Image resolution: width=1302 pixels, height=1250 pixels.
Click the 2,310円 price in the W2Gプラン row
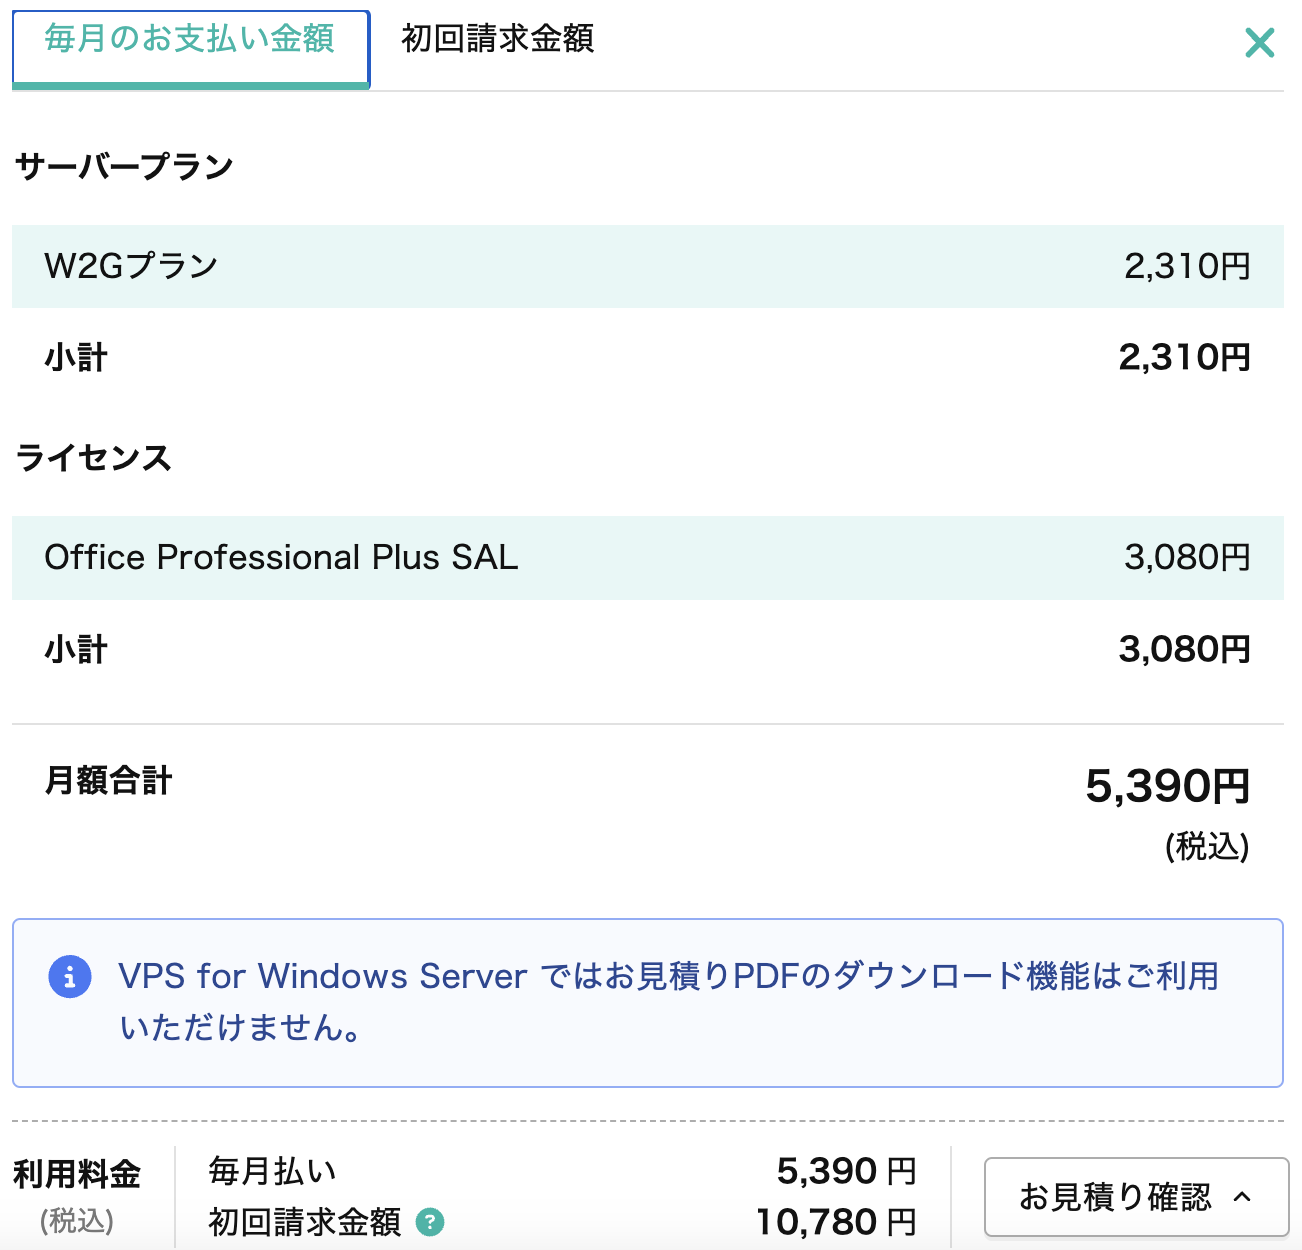(1186, 266)
